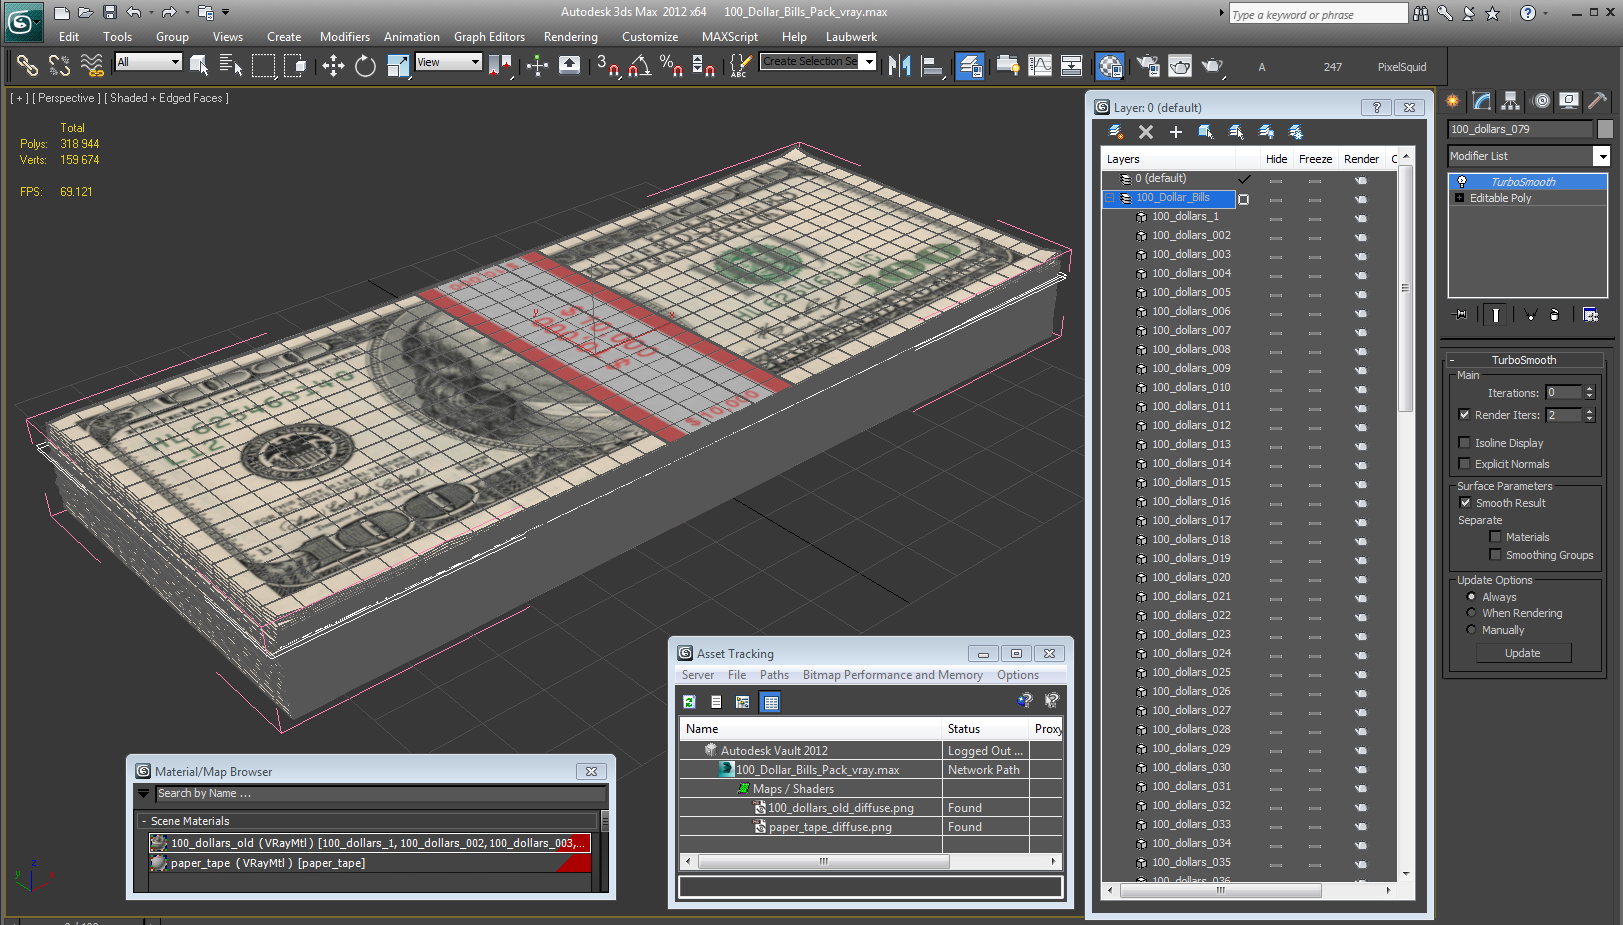Toggle 3D Snaps magnet icon

coord(608,66)
